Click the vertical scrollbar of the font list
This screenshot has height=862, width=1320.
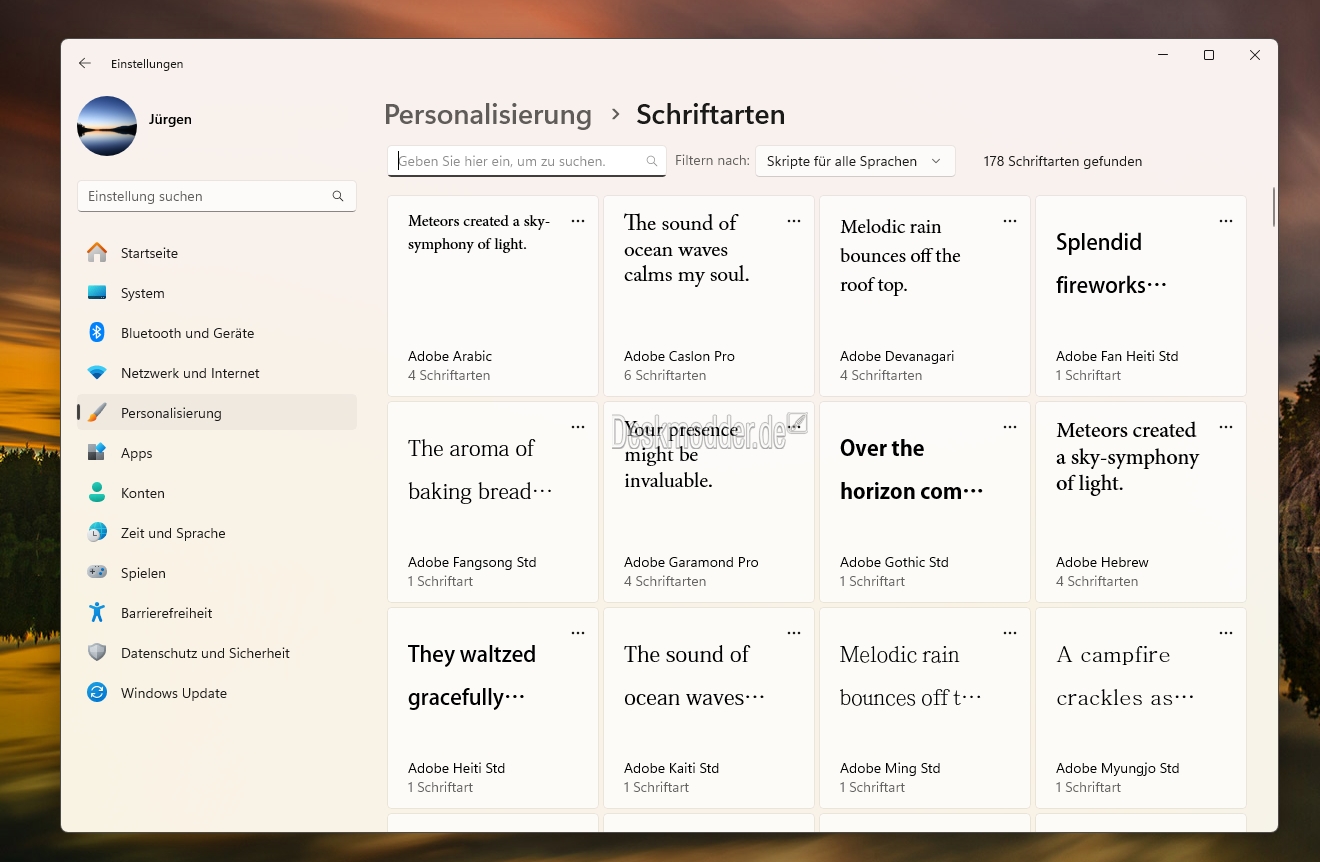[x=1273, y=206]
